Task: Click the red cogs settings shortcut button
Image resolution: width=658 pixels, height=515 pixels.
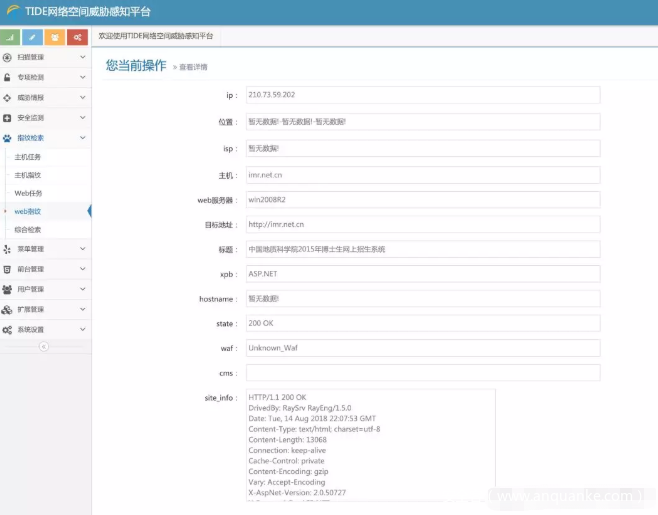Action: (x=78, y=38)
